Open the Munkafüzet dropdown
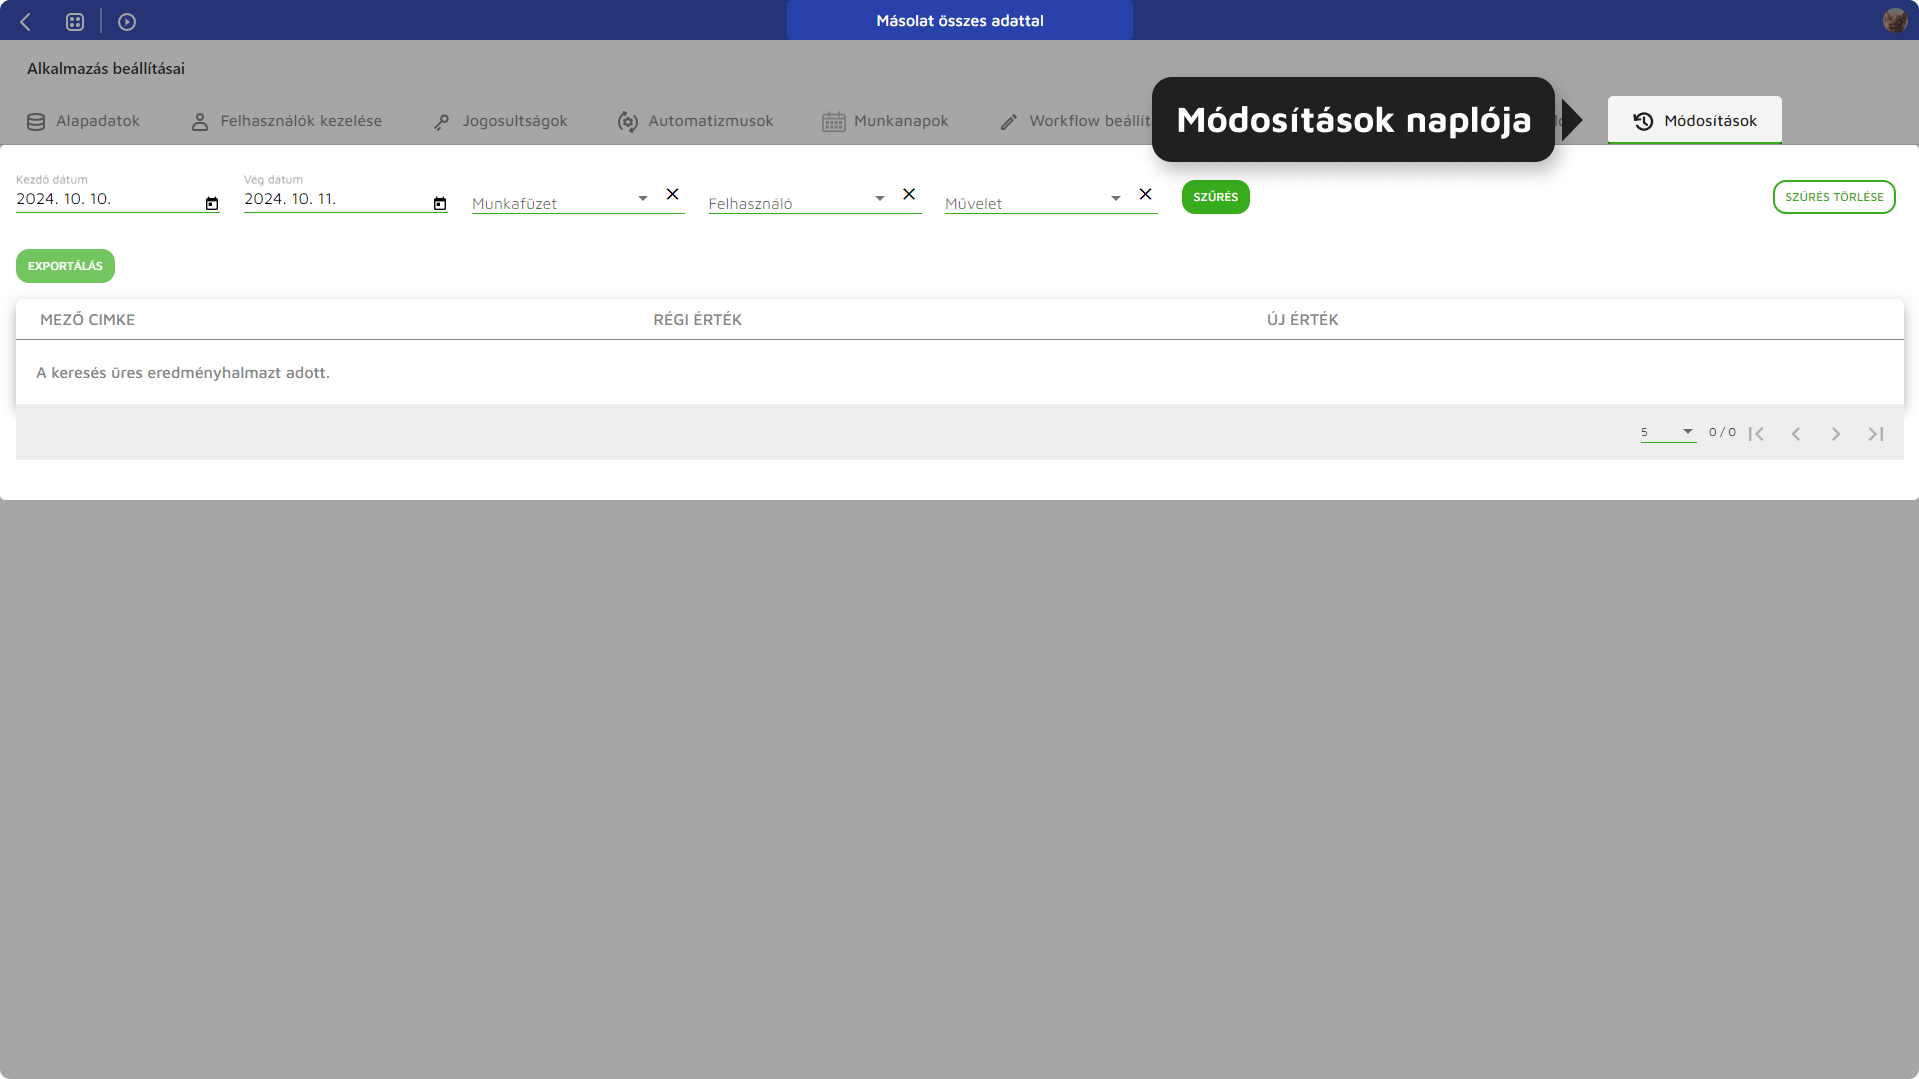The height and width of the screenshot is (1079, 1919). click(642, 198)
